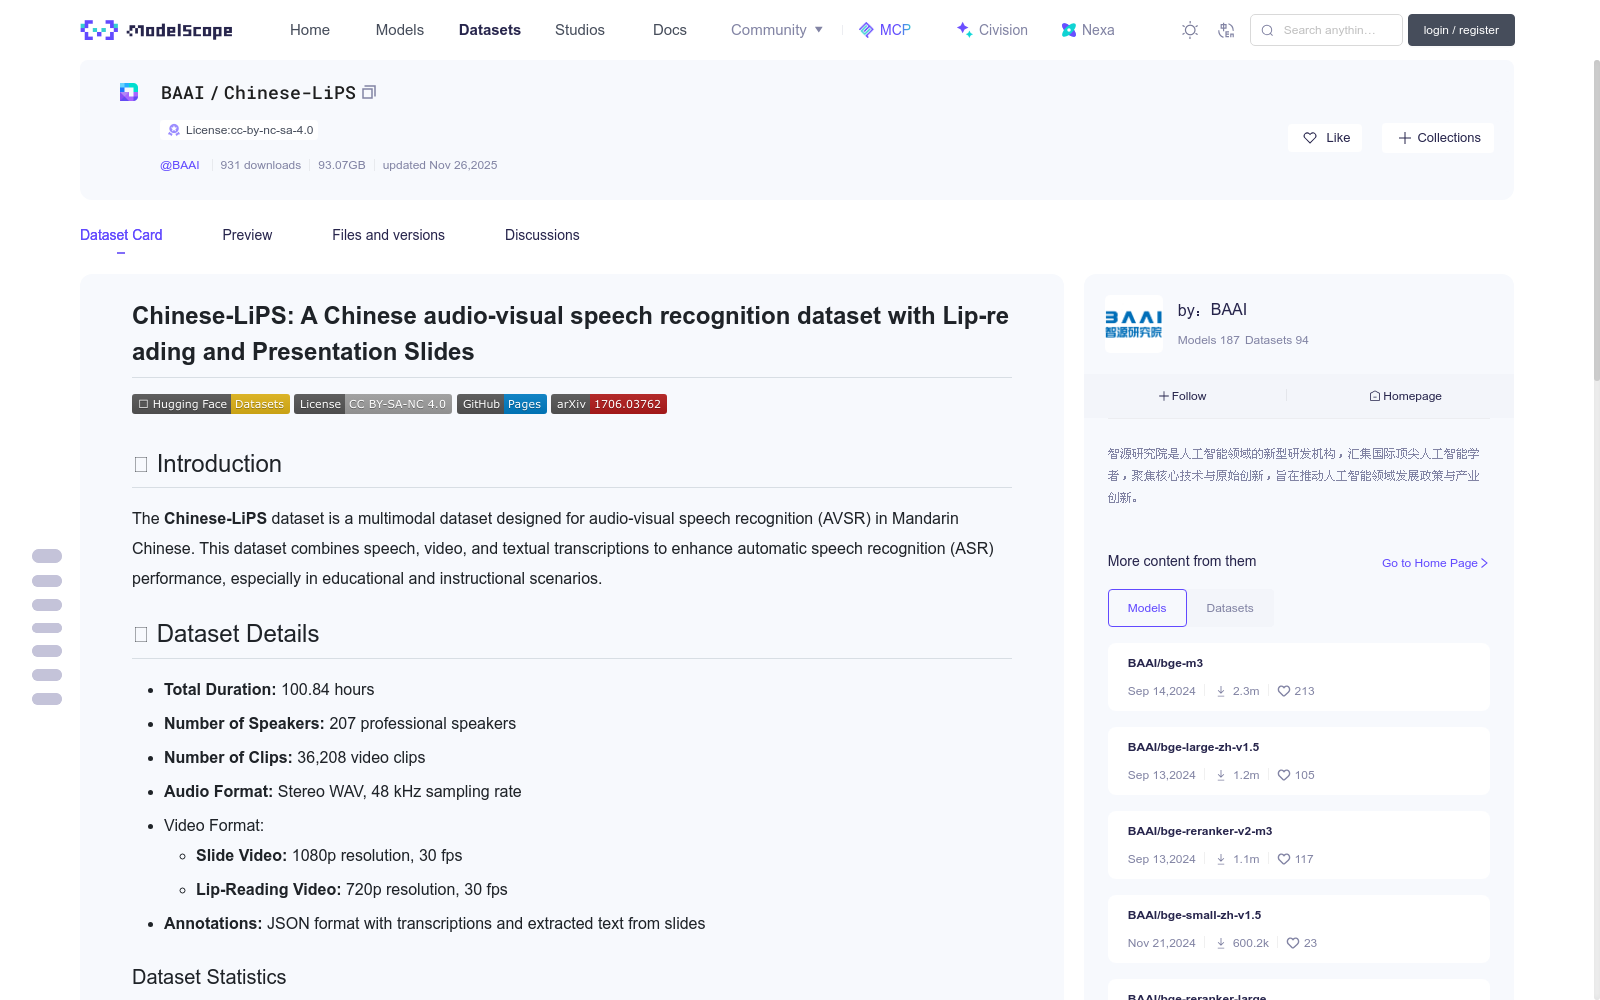This screenshot has height=1000, width=1600.
Task: Open the Preview tab
Action: 247,235
